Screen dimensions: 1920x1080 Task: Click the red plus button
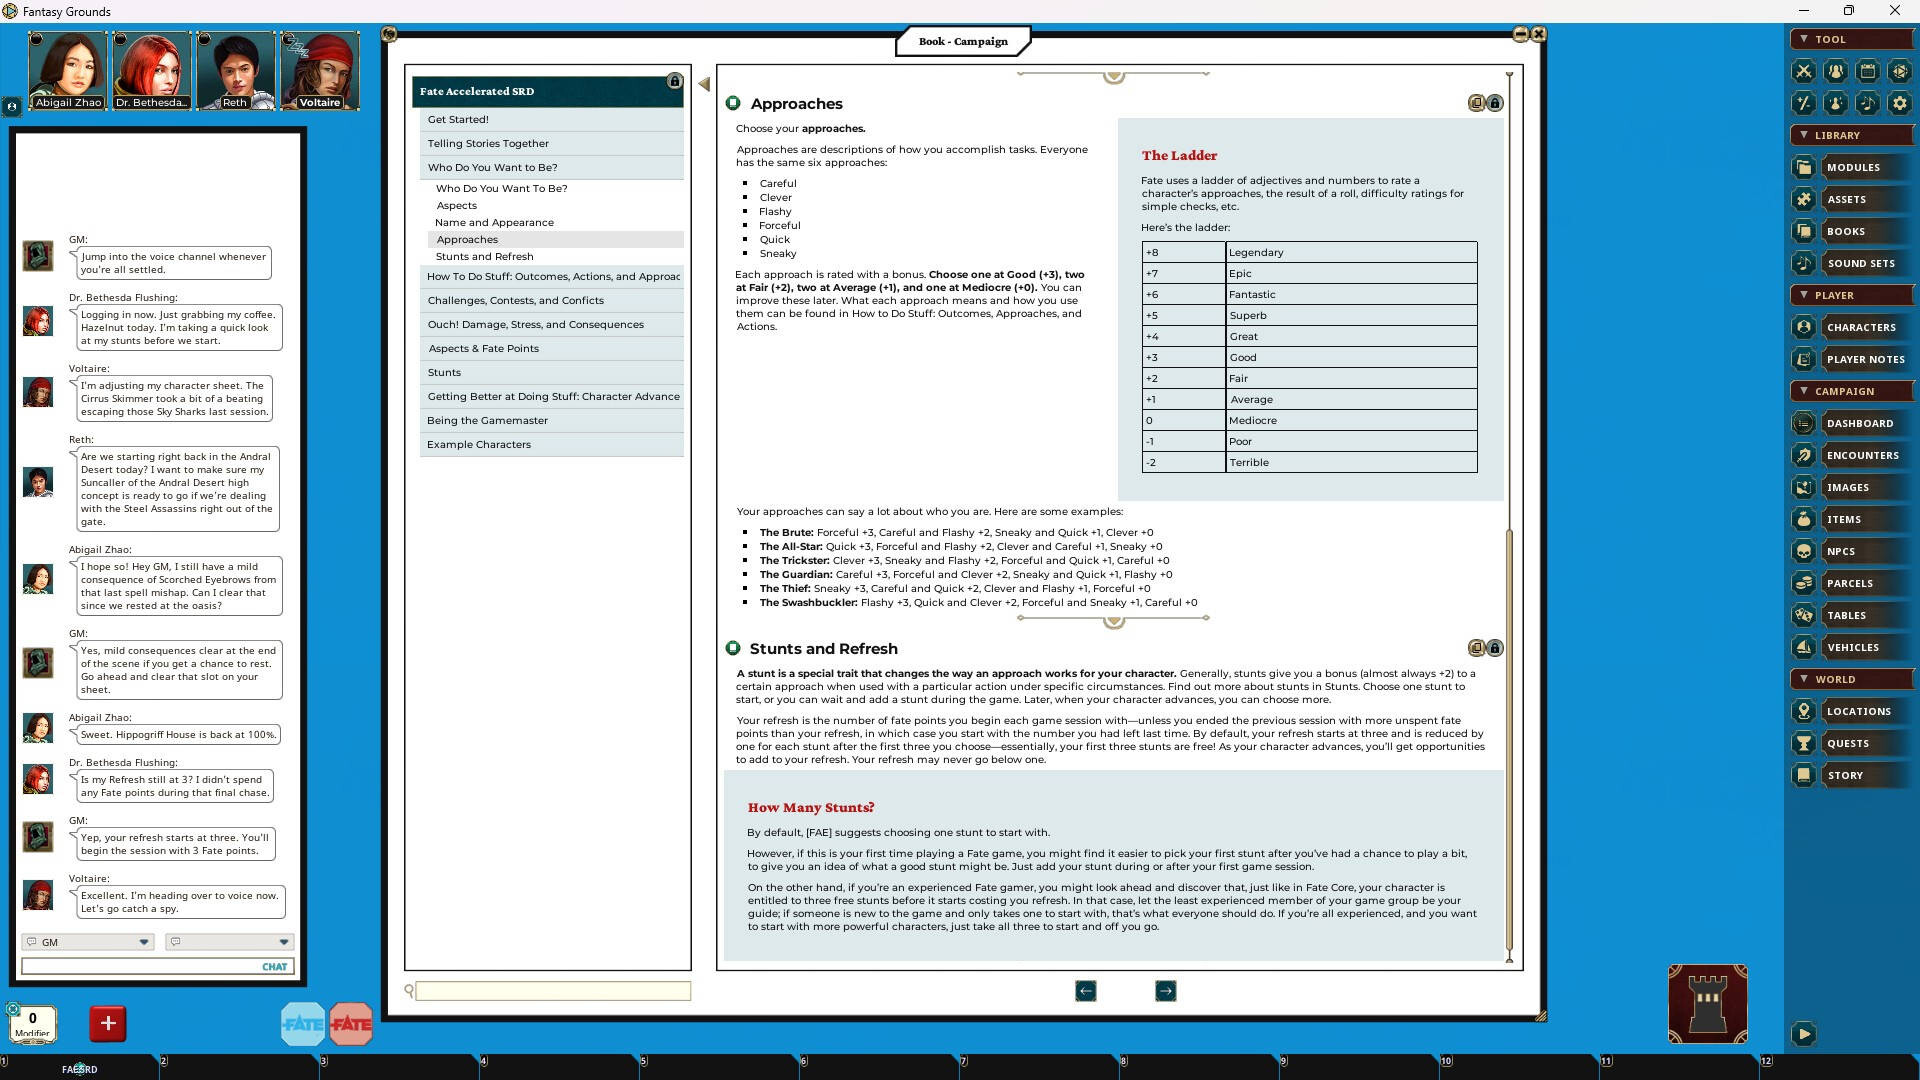pos(108,1023)
